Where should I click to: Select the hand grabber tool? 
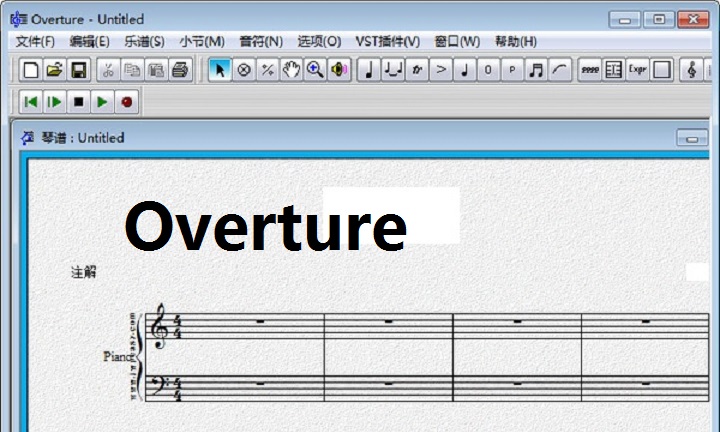click(291, 70)
